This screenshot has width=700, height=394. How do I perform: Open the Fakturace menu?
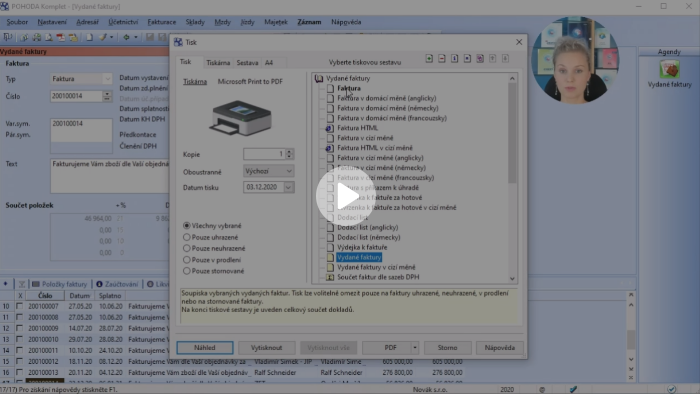pyautogui.click(x=162, y=22)
